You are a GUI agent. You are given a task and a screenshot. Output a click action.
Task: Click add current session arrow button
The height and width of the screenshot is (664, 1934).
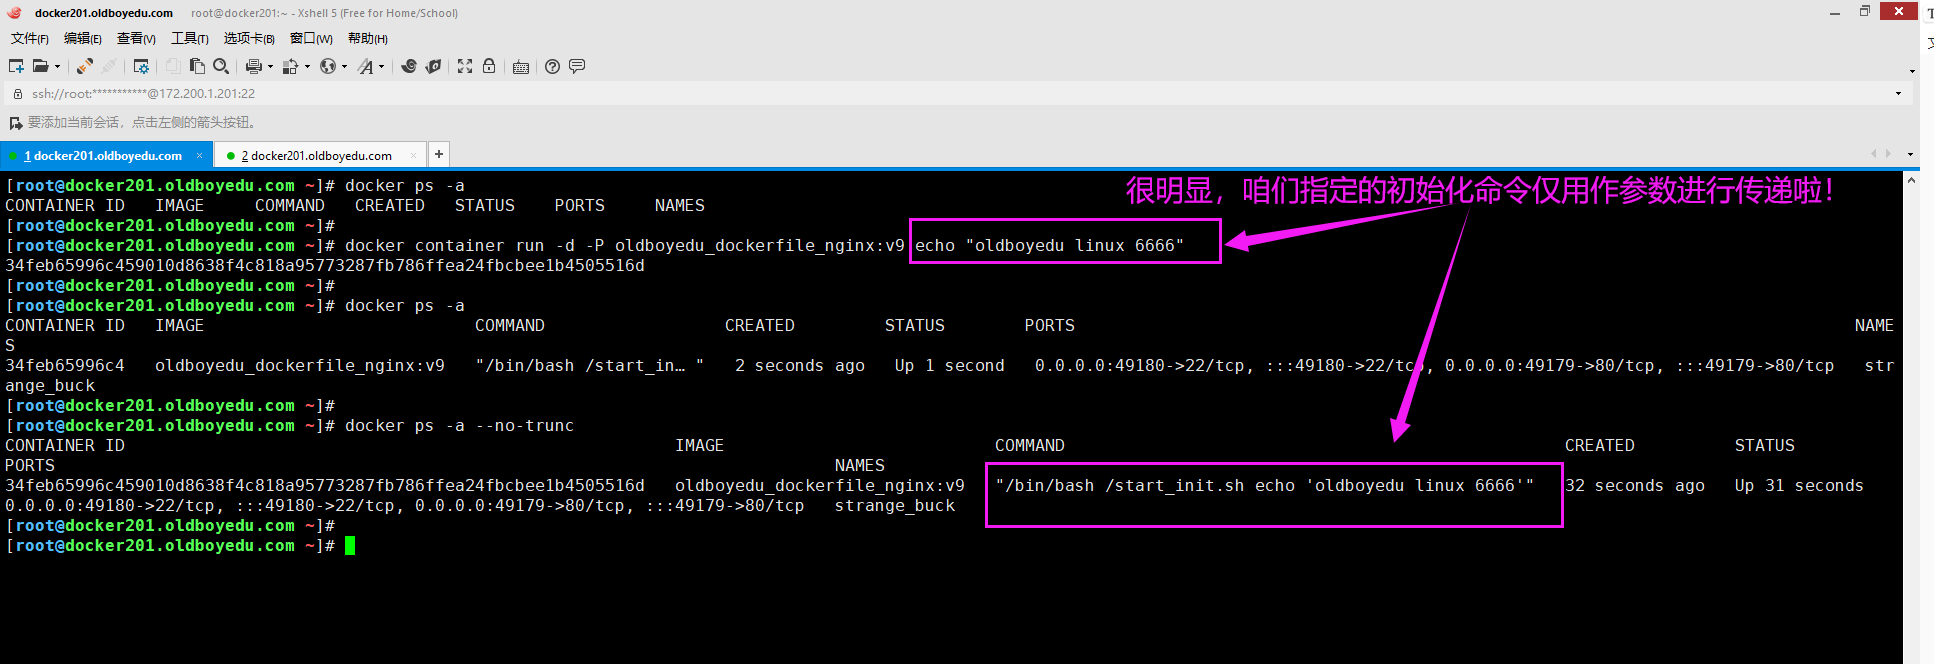pyautogui.click(x=15, y=123)
